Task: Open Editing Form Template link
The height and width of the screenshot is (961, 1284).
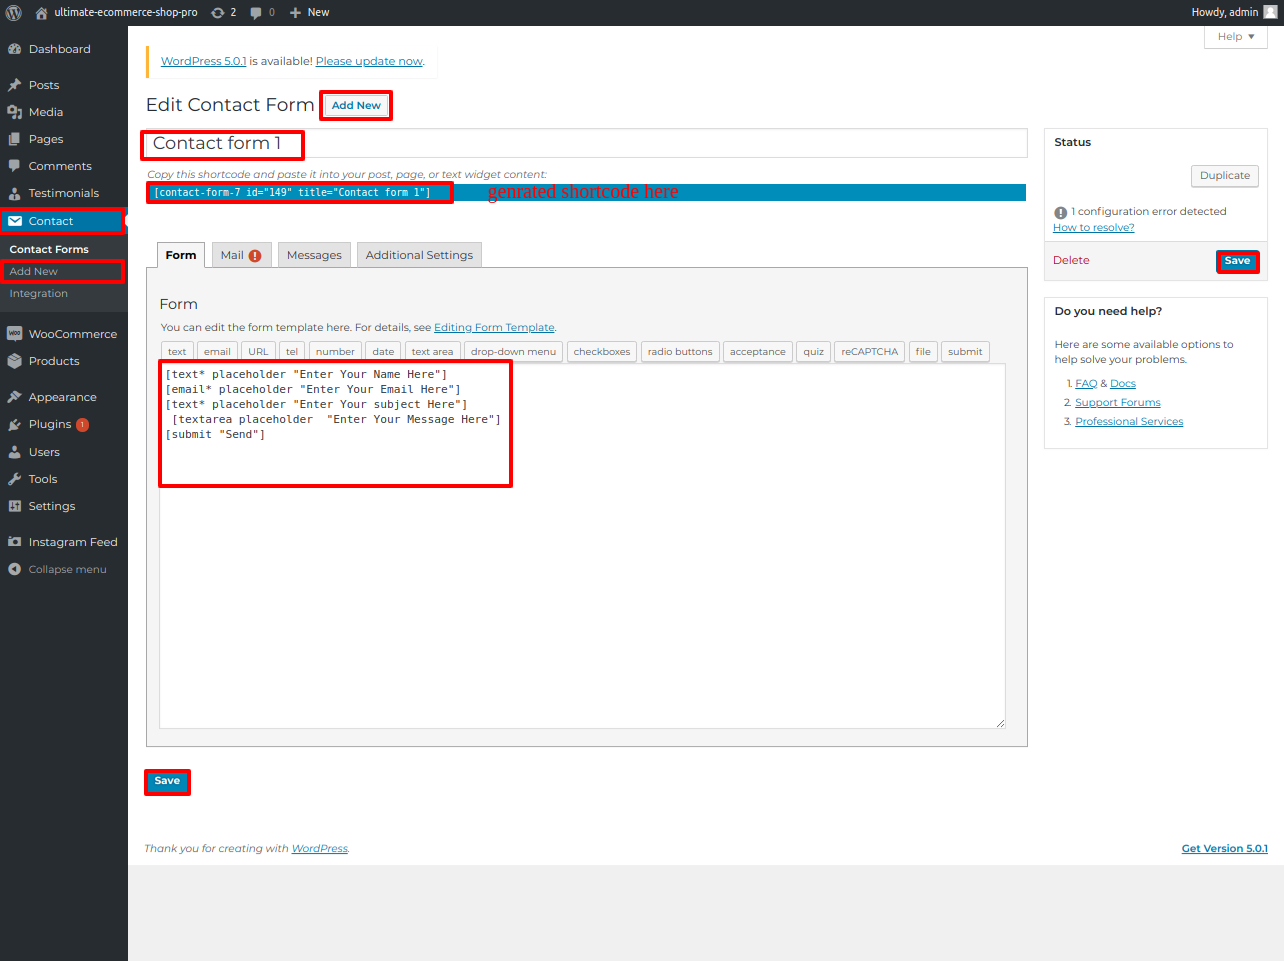Action: [x=494, y=327]
